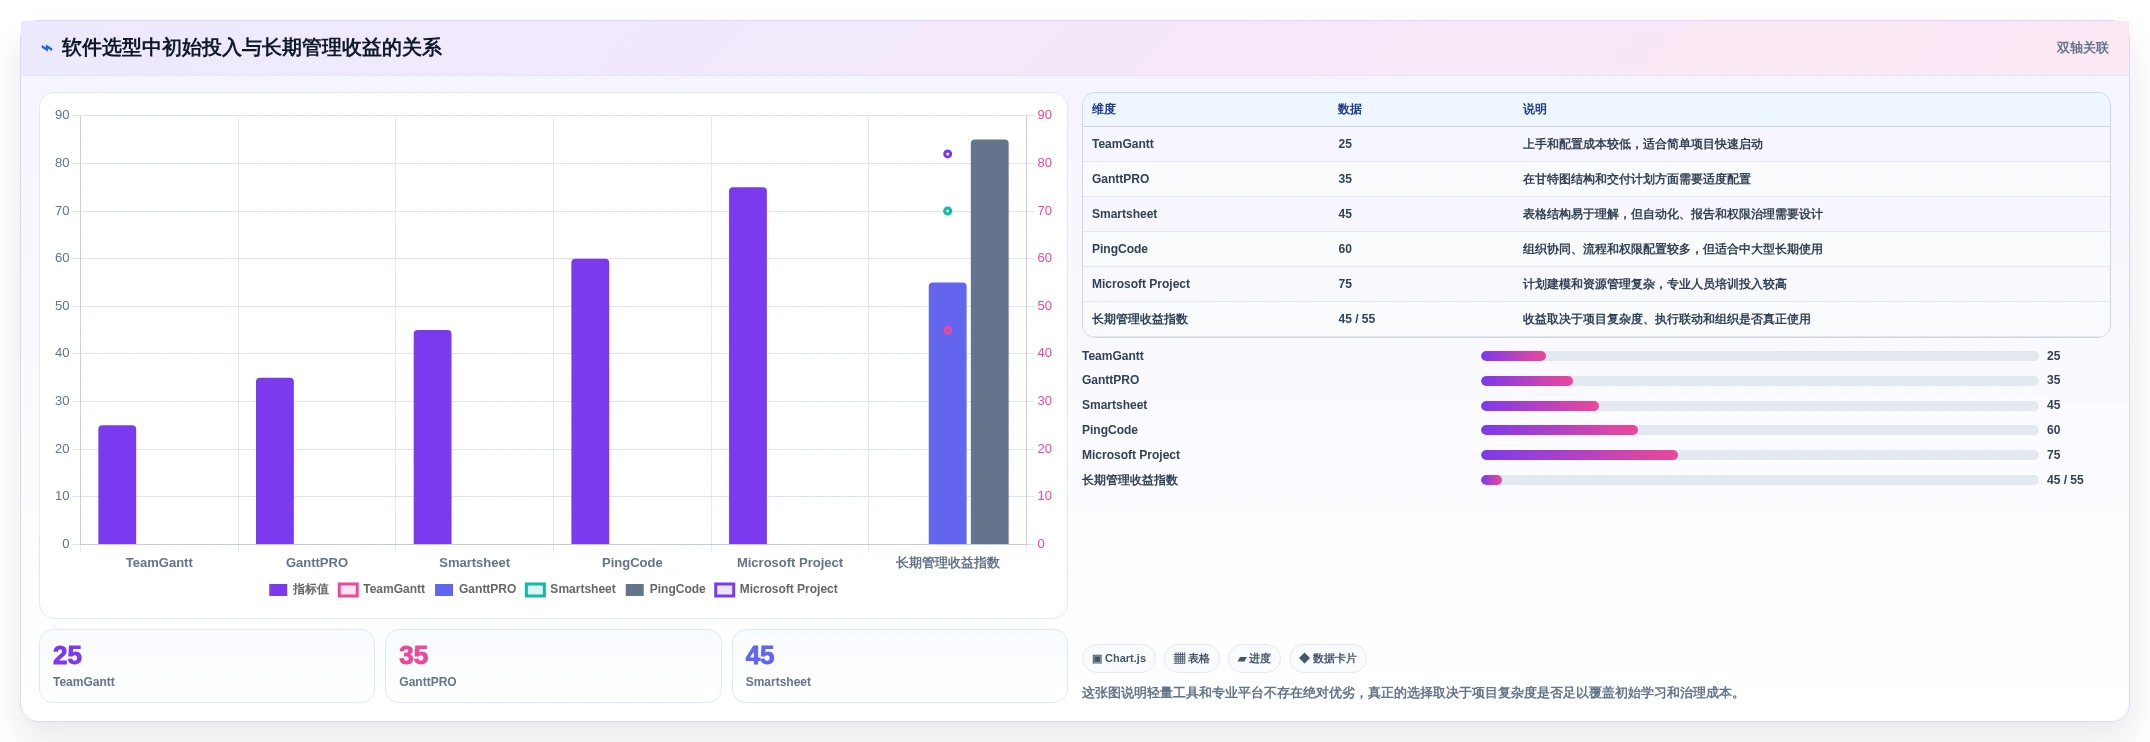Toggle the GanttPRO legend item

pos(476,590)
